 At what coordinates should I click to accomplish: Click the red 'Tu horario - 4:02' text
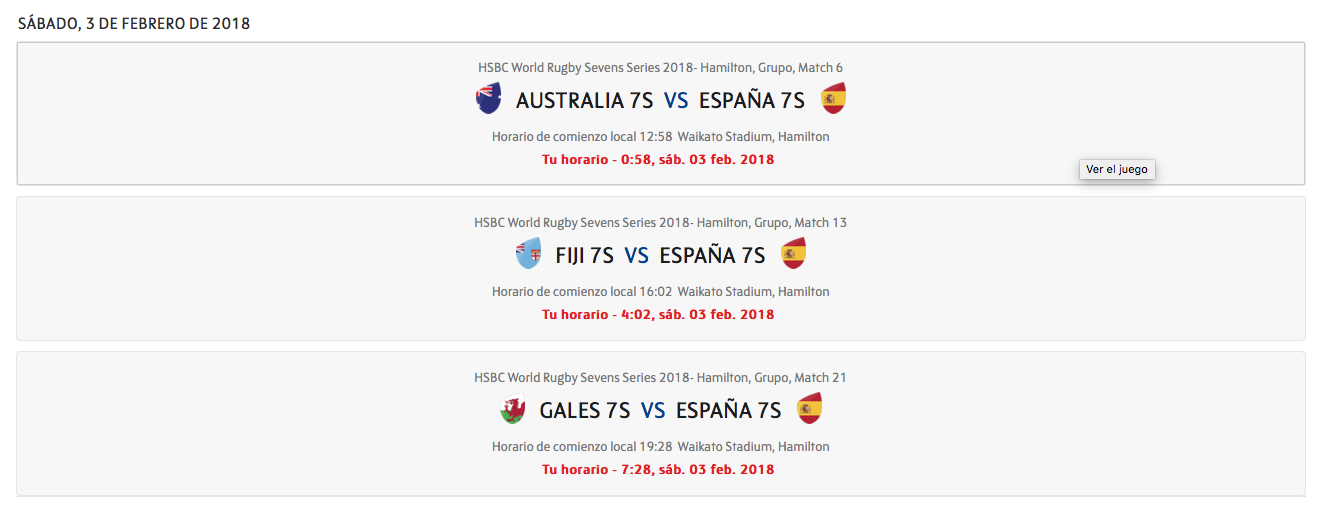(658, 314)
